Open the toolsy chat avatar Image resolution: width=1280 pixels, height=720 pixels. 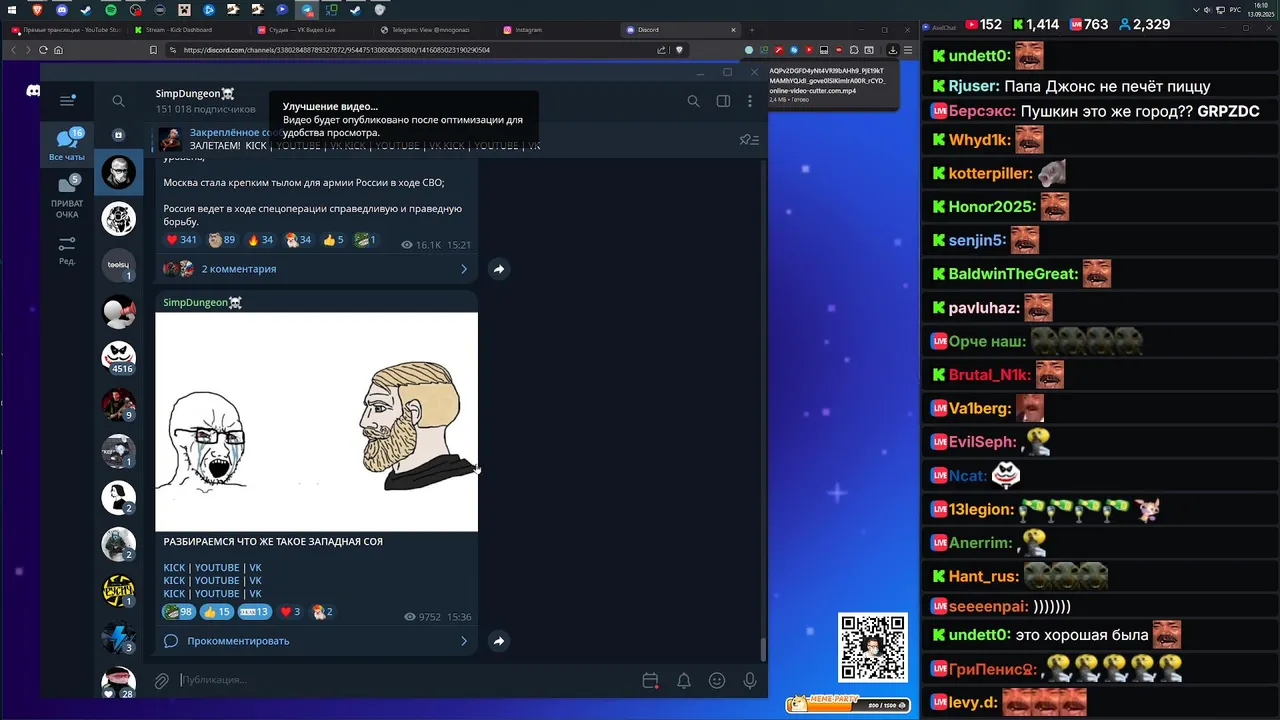click(x=118, y=265)
